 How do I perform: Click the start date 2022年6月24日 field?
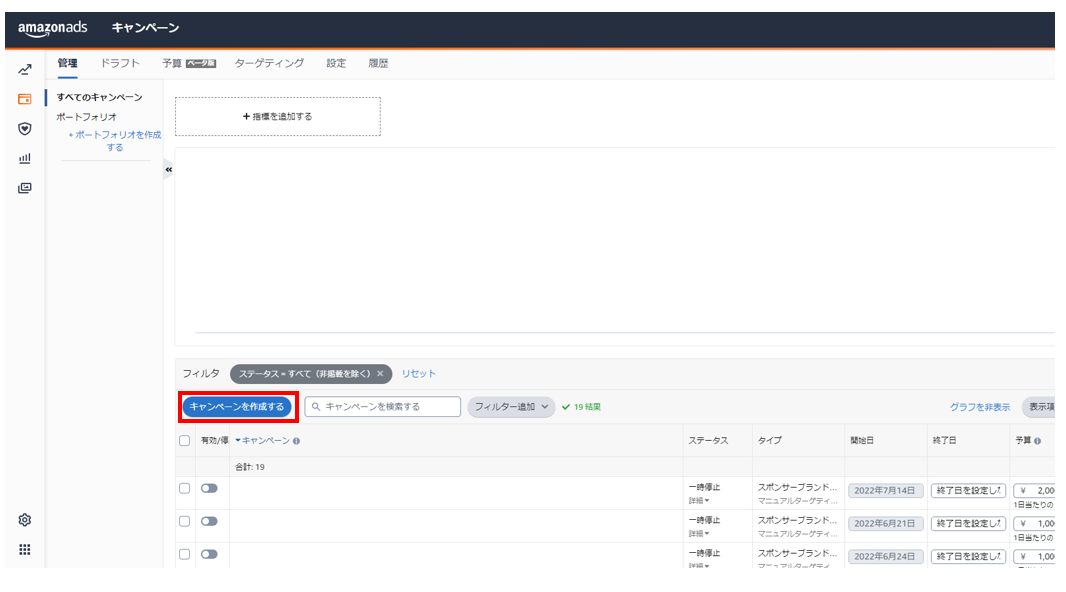tap(885, 556)
